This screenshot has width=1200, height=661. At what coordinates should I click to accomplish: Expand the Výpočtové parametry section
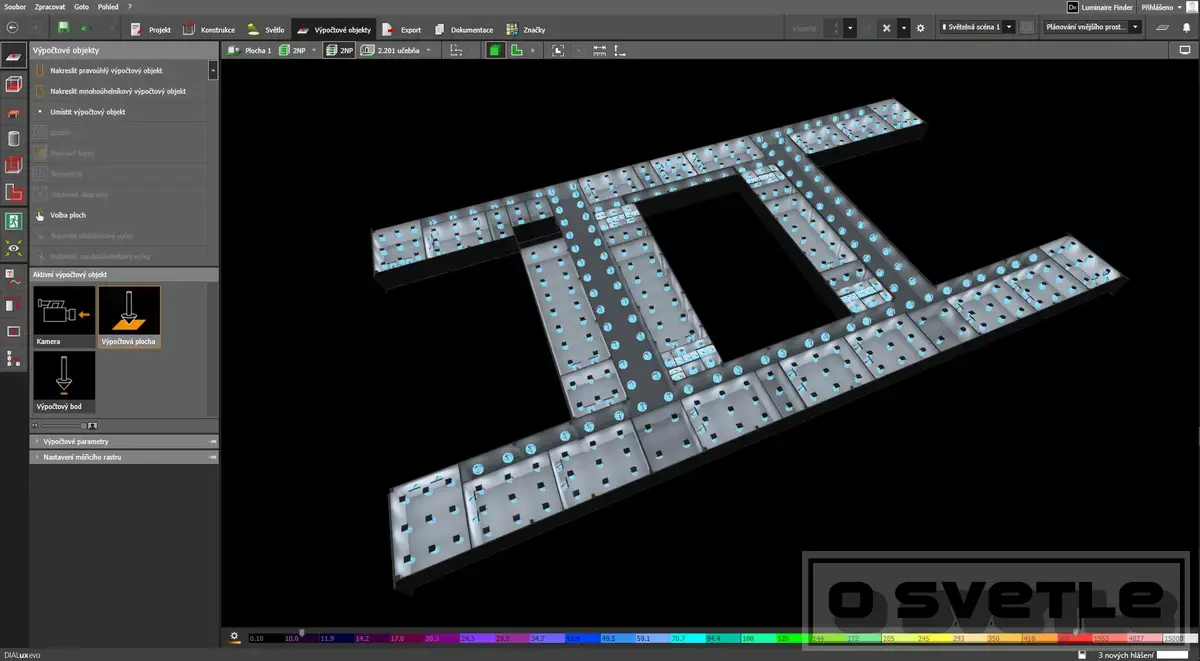76,441
